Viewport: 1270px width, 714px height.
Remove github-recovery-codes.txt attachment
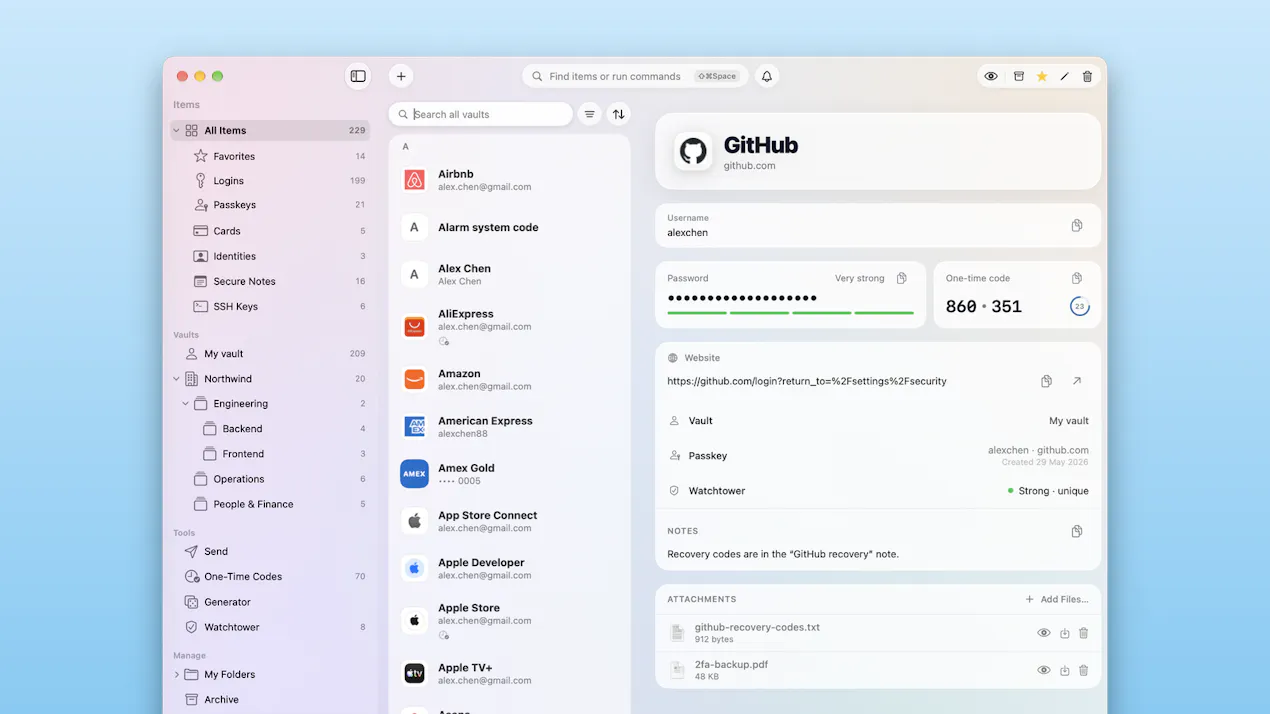coord(1083,633)
